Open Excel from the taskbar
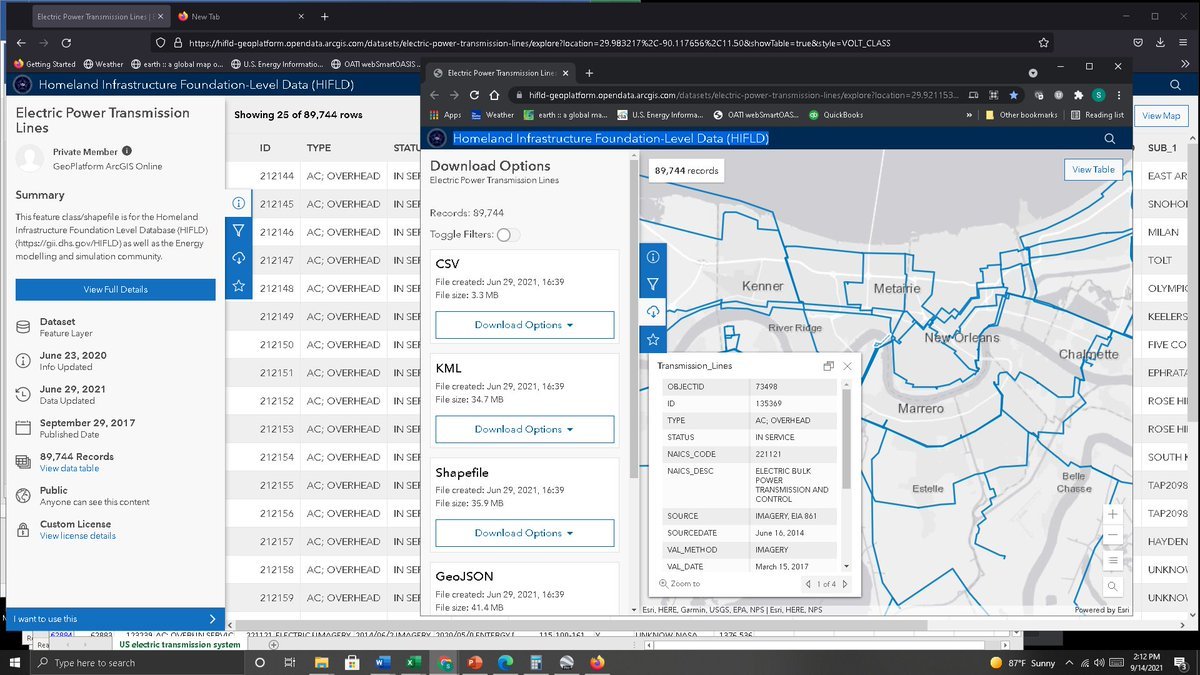Viewport: 1200px width, 675px height. (x=412, y=662)
